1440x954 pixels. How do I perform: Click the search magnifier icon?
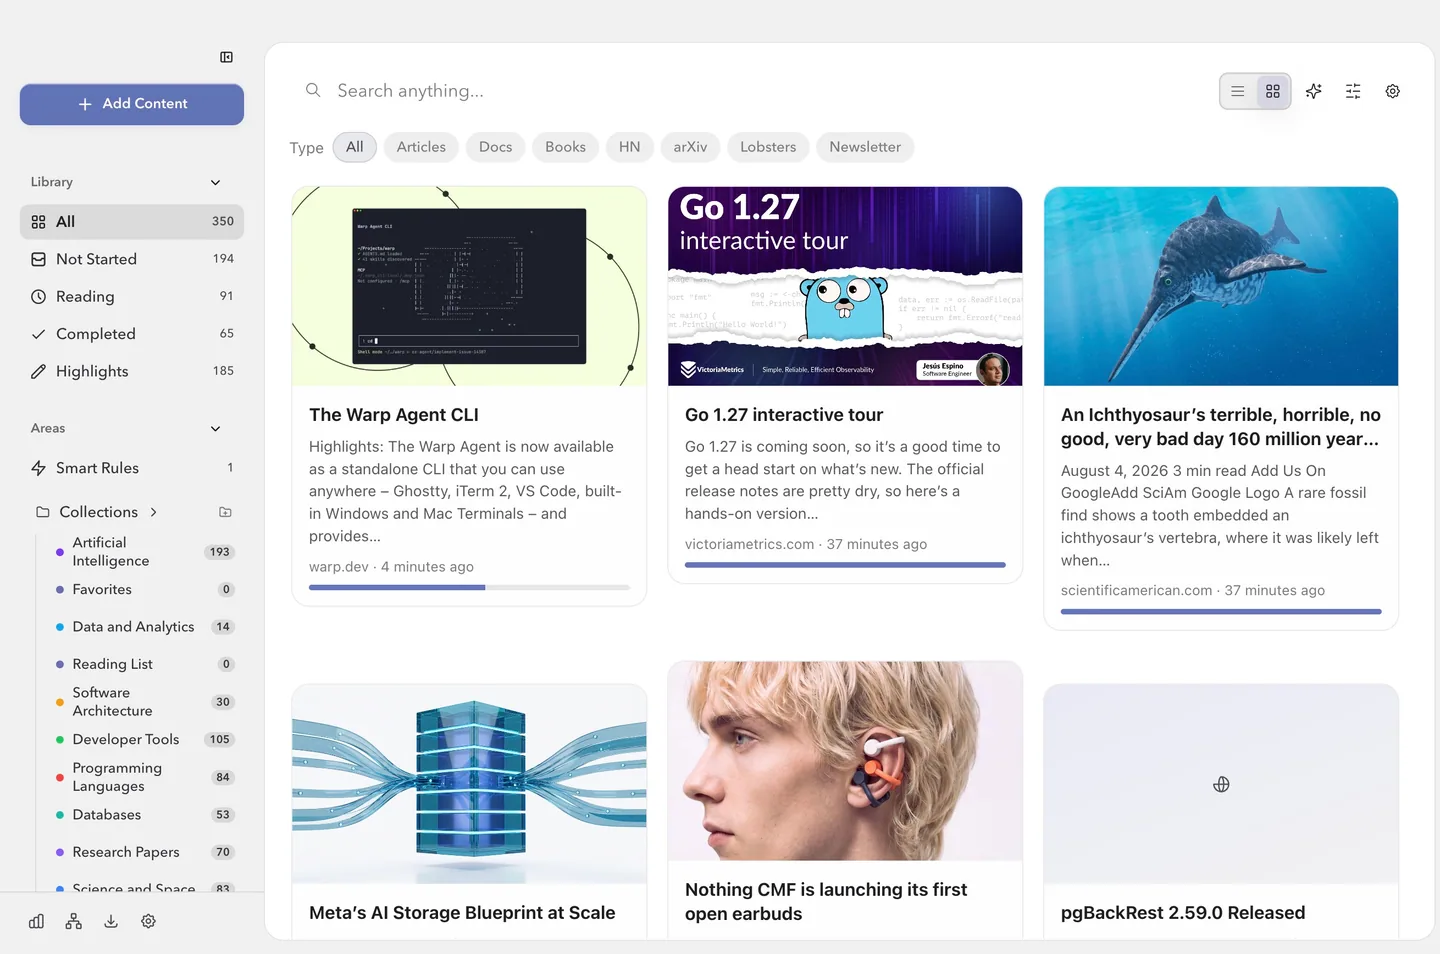[313, 90]
